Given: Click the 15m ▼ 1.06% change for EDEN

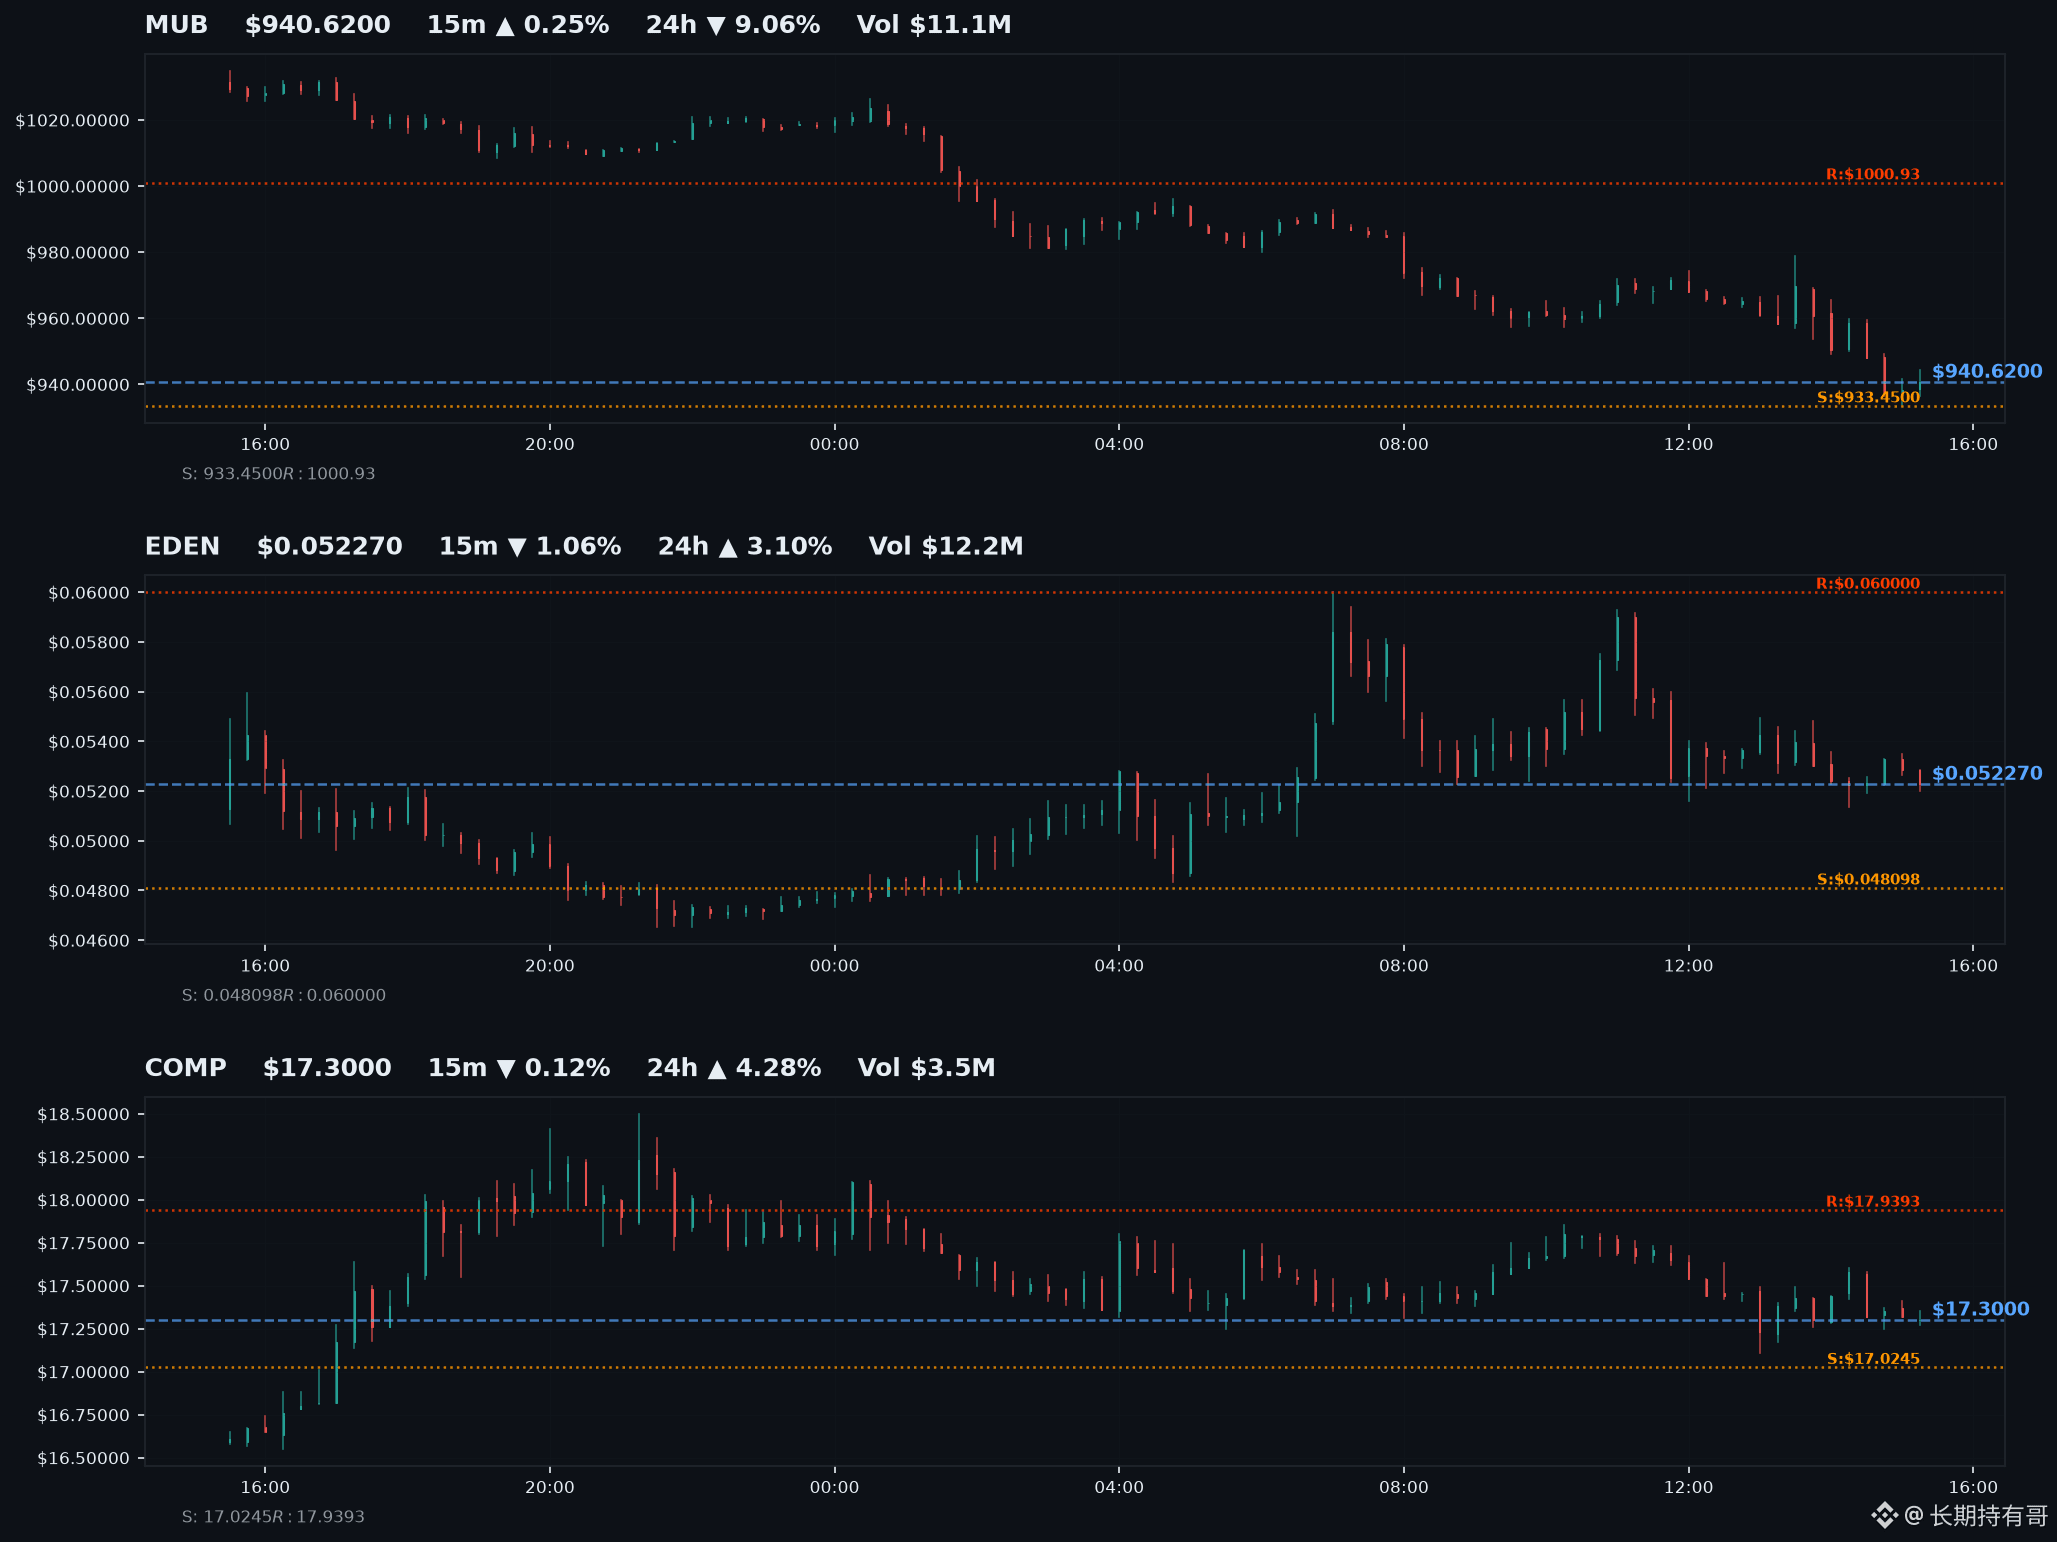Looking at the screenshot, I should pos(530,546).
